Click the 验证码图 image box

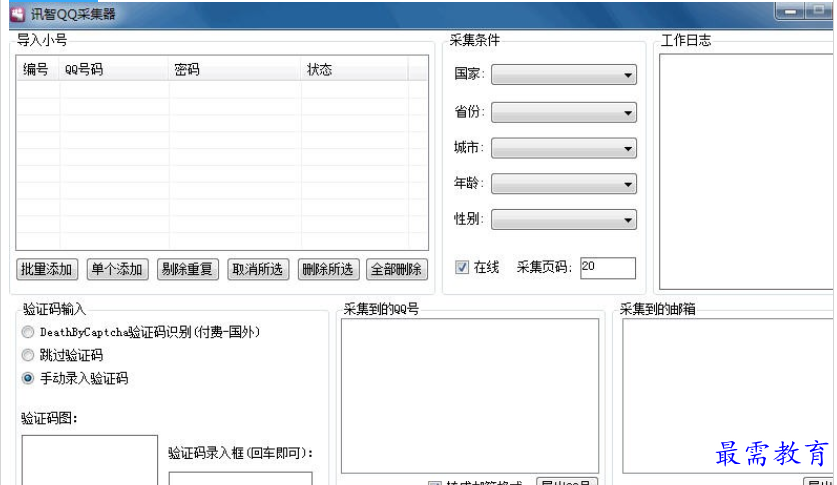(x=90, y=460)
